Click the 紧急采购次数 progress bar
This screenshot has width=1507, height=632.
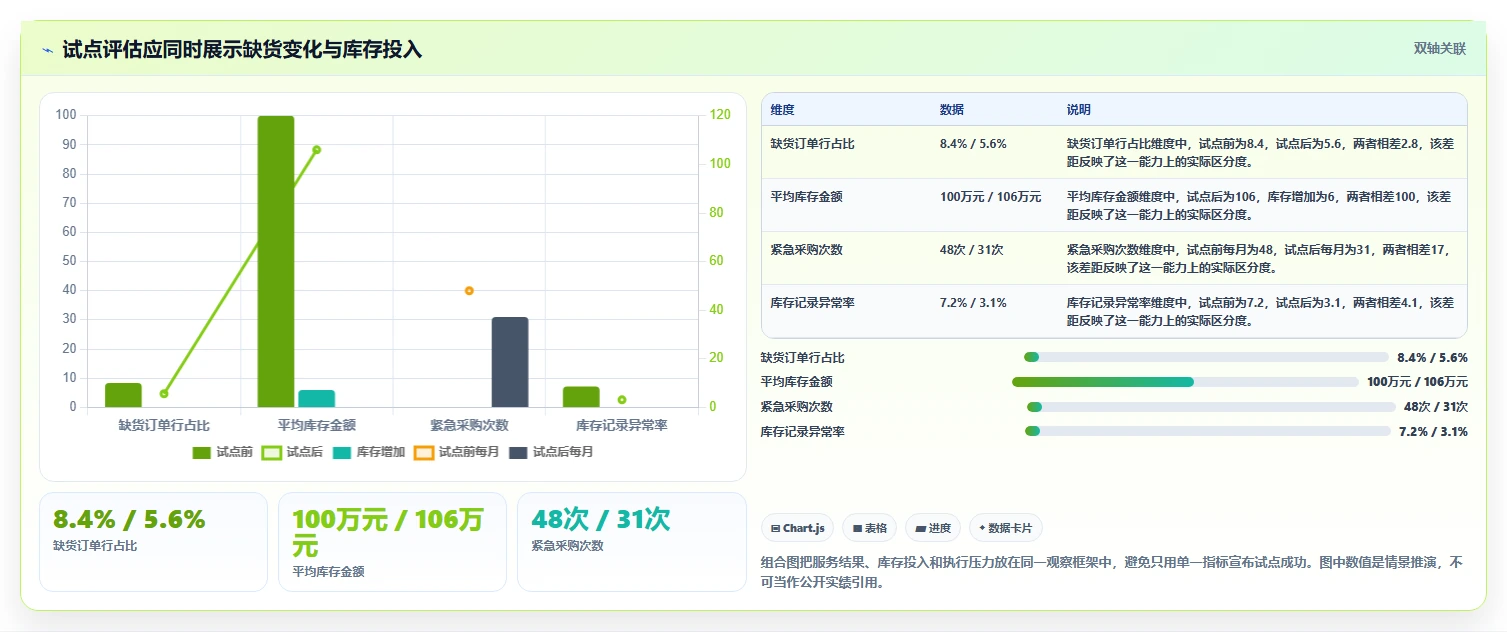[x=1211, y=407]
